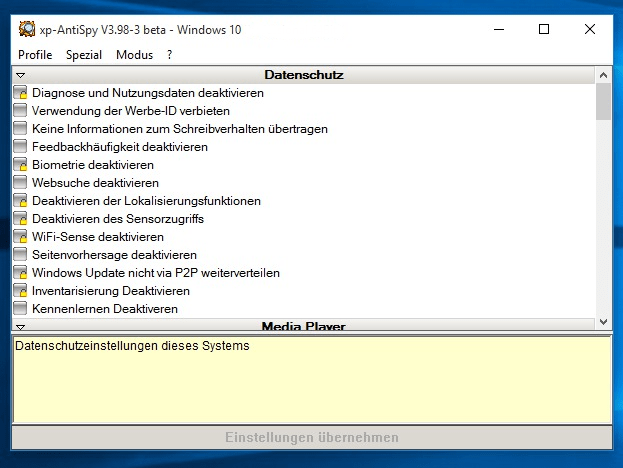Image resolution: width=623 pixels, height=468 pixels.
Task: Select 'Deaktivieren des Sensorzugriffs' text
Action: pyautogui.click(x=118, y=219)
